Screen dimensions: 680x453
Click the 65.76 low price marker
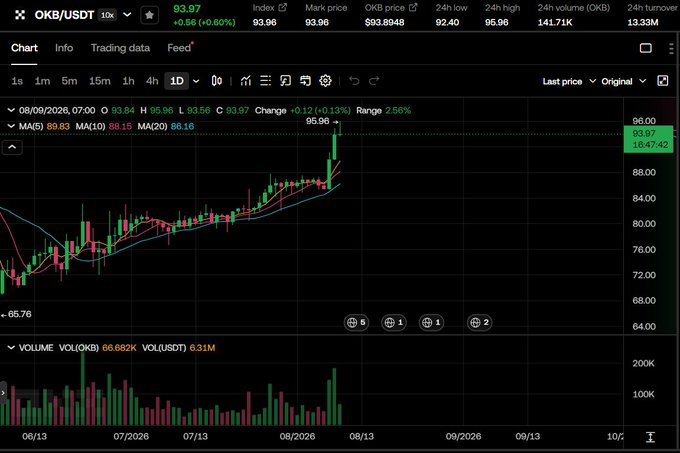click(x=16, y=314)
